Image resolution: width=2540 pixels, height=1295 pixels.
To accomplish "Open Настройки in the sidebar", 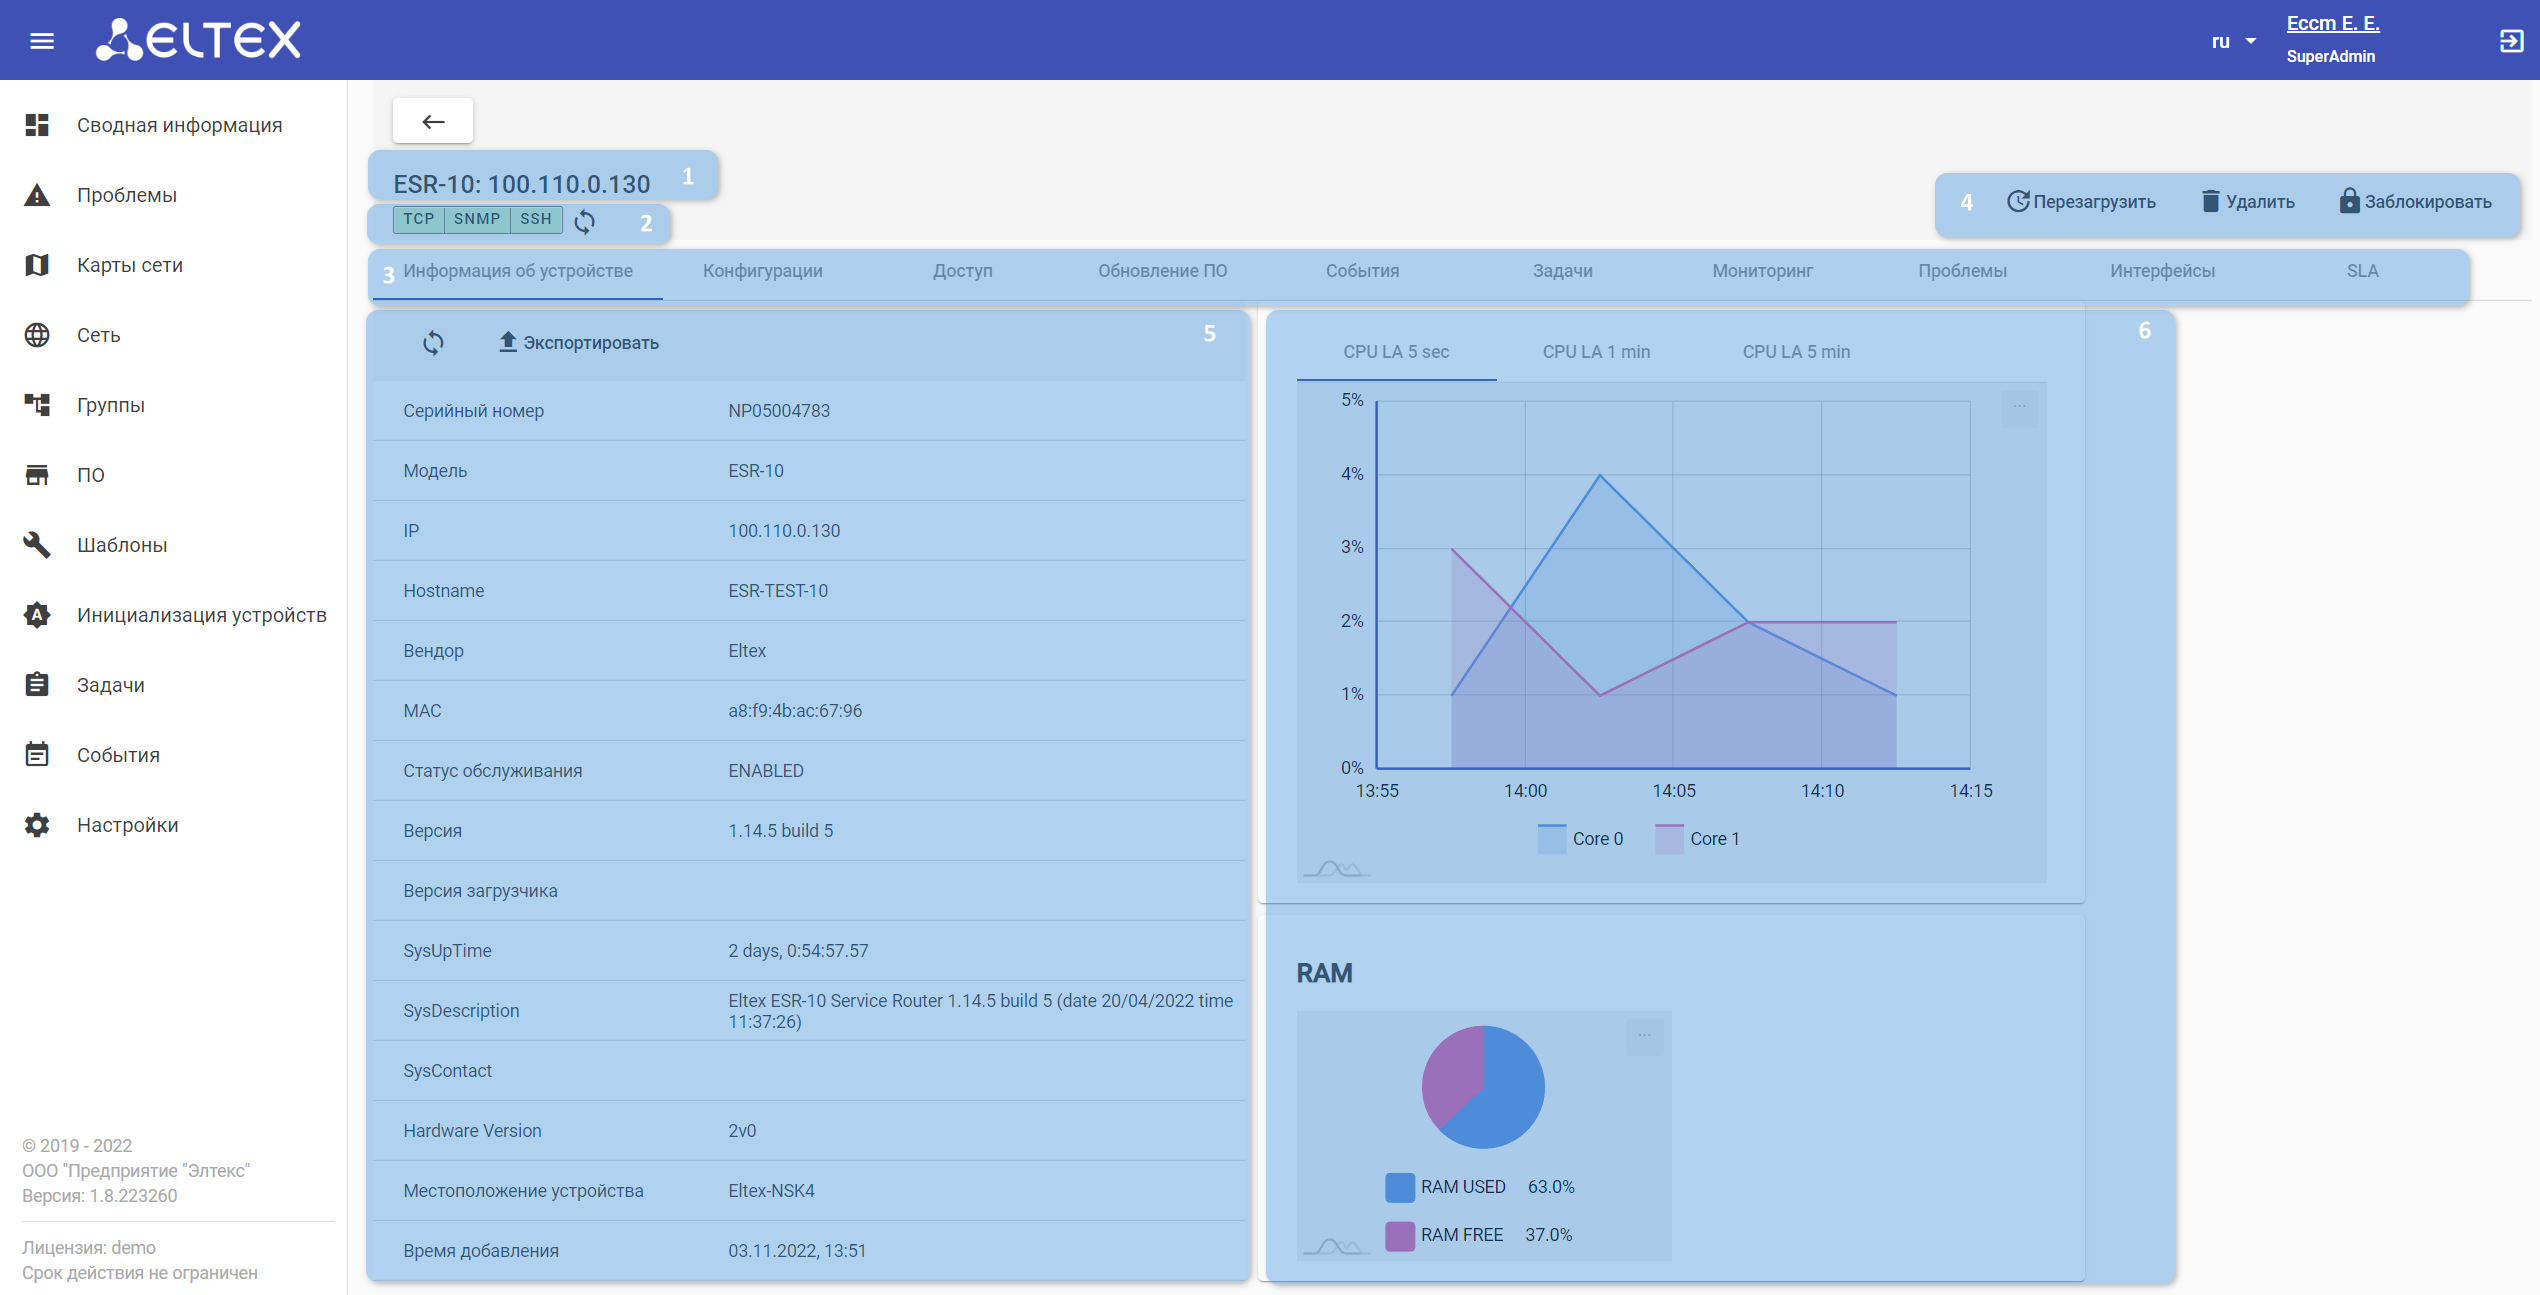I will point(127,825).
